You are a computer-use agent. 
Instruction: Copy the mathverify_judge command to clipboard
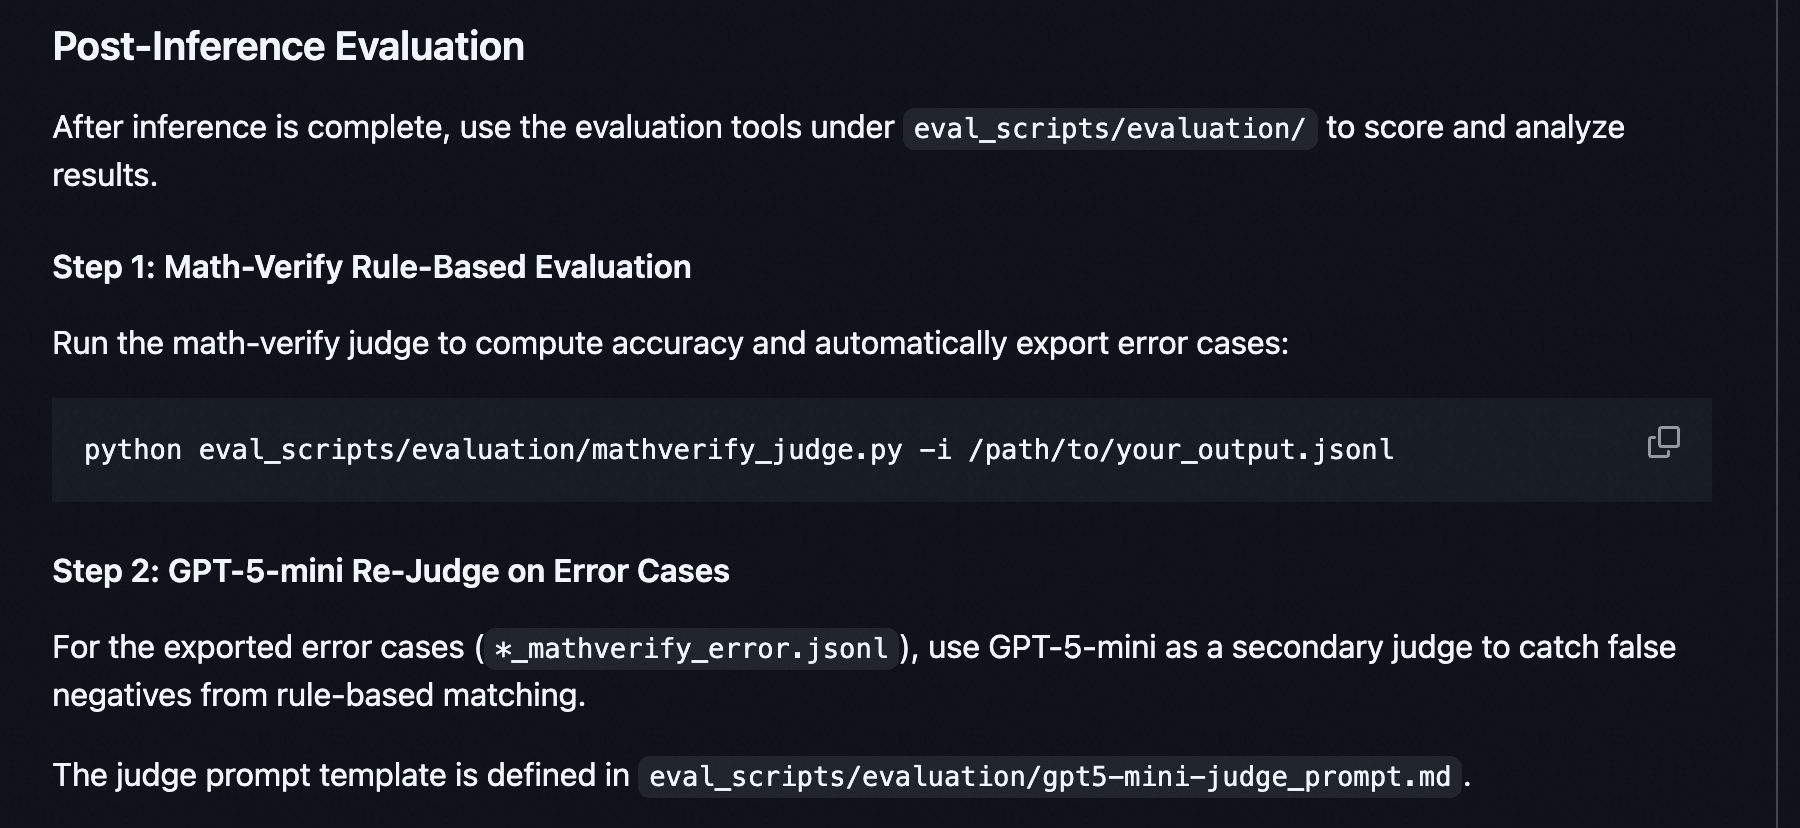[1663, 442]
